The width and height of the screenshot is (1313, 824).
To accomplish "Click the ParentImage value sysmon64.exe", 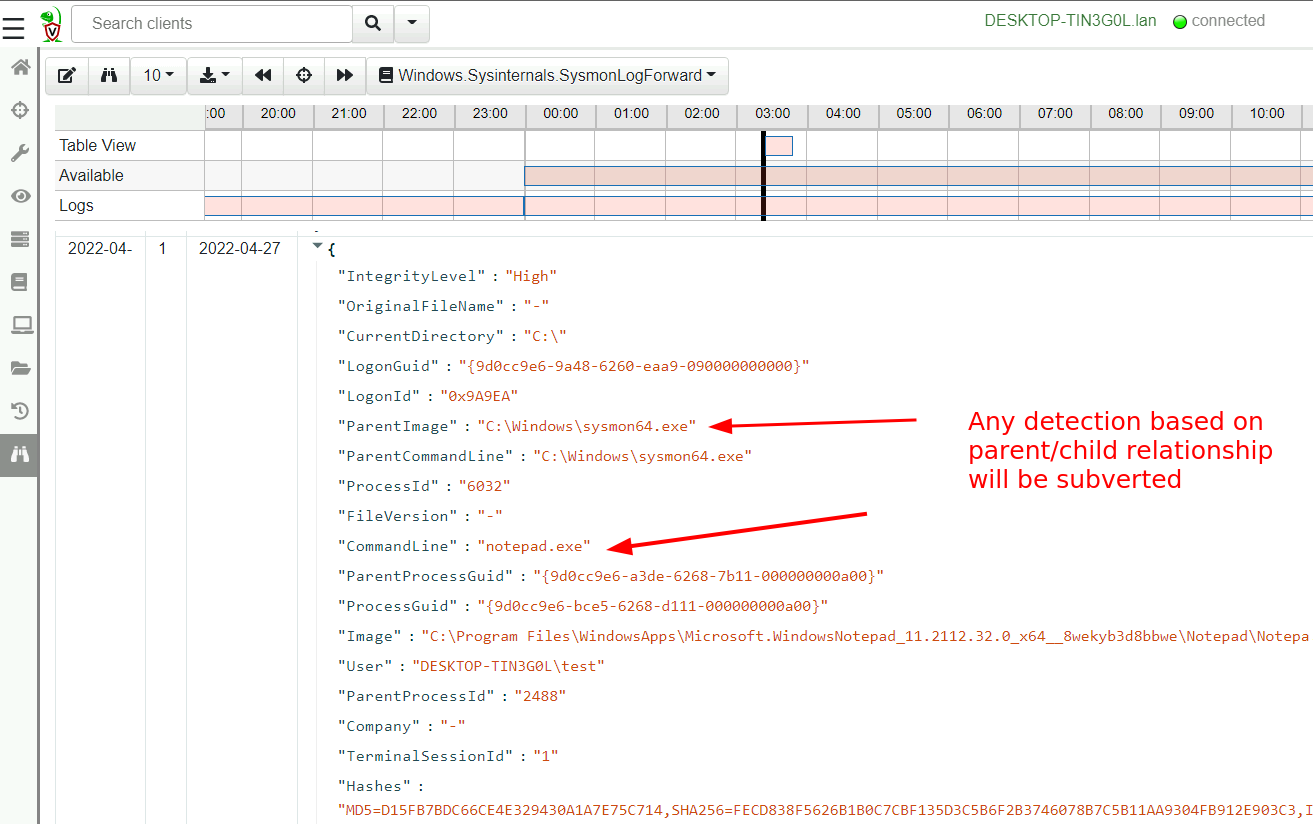I will (587, 426).
